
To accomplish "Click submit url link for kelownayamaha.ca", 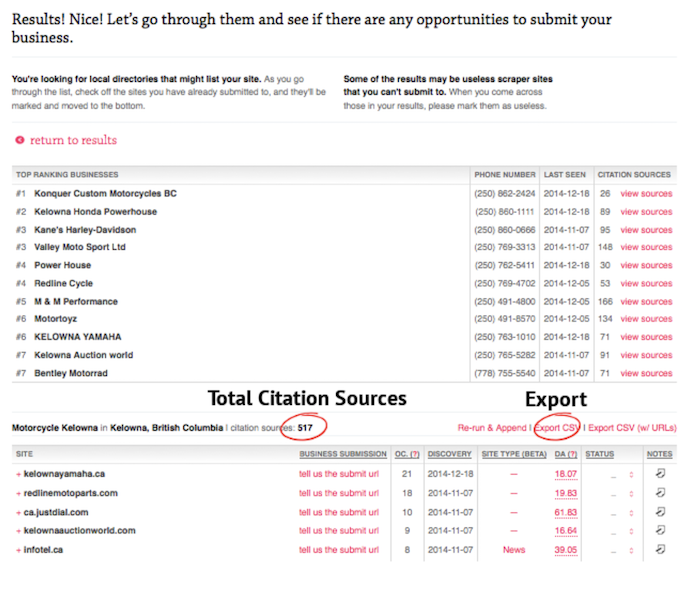I will (339, 474).
